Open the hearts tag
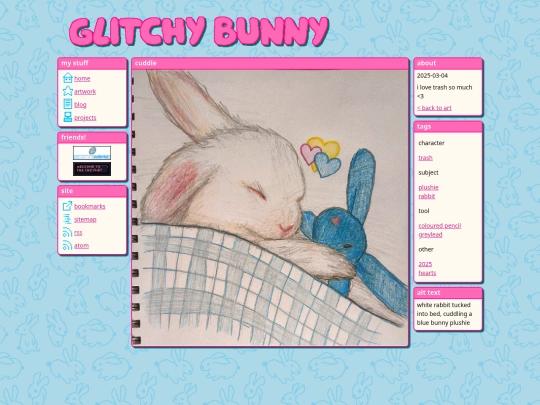 [427, 273]
